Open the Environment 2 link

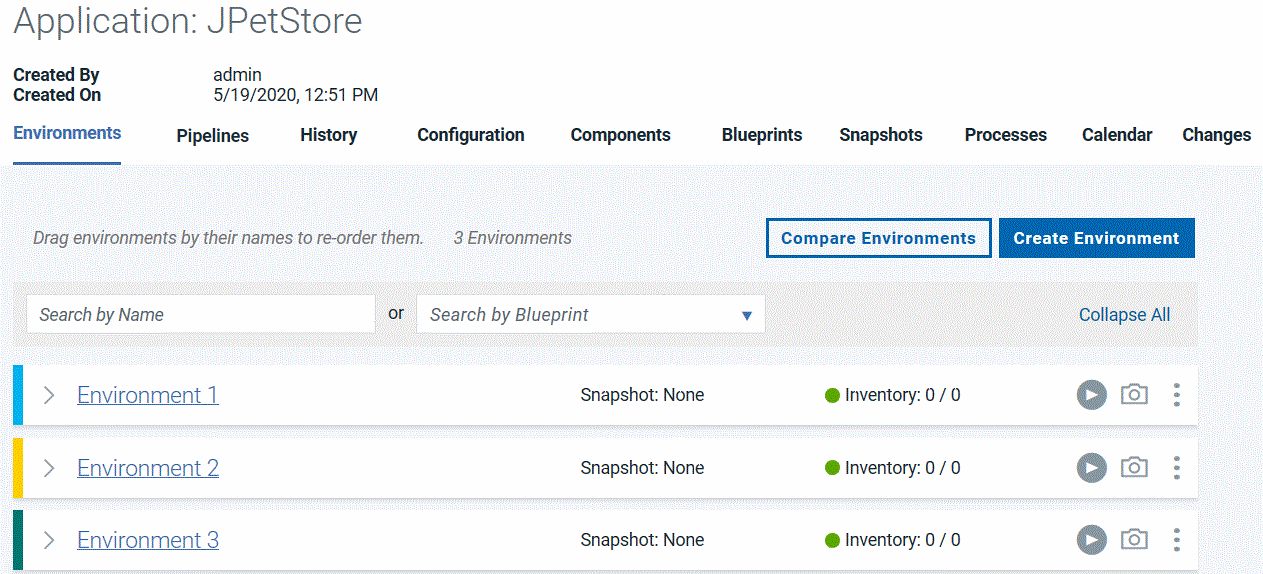(x=148, y=468)
